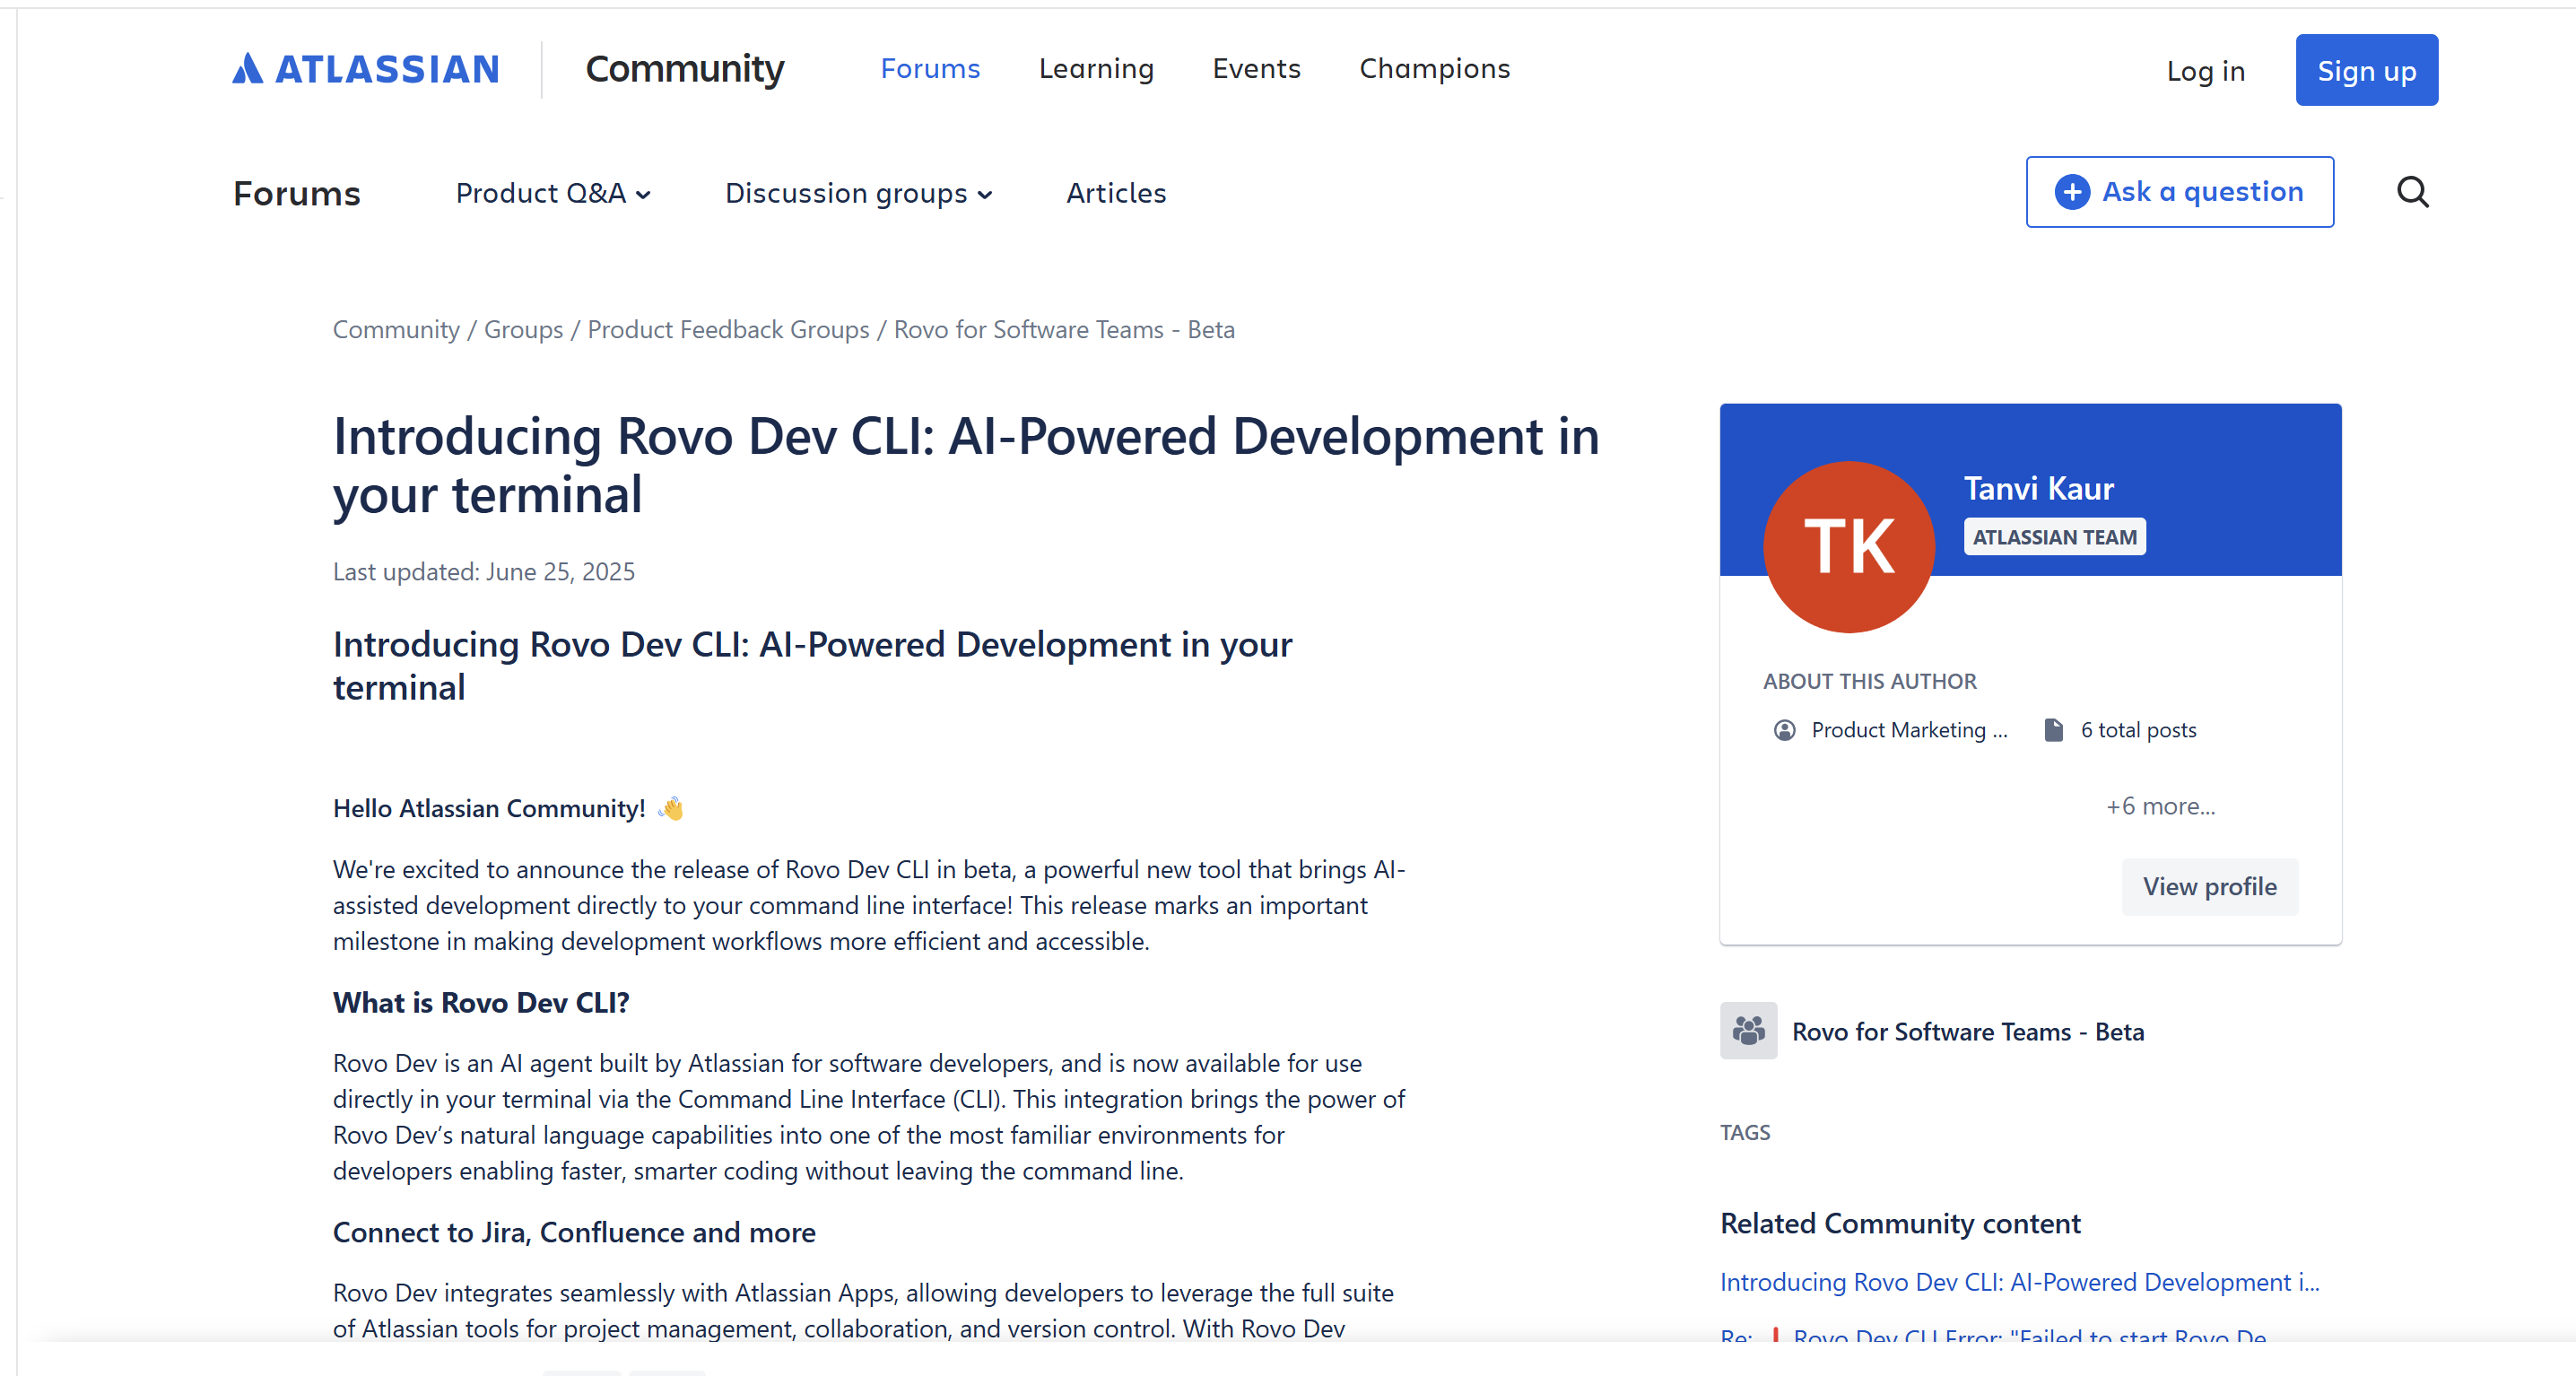
Task: Click the document icon beside 6 total posts
Action: (x=2053, y=730)
